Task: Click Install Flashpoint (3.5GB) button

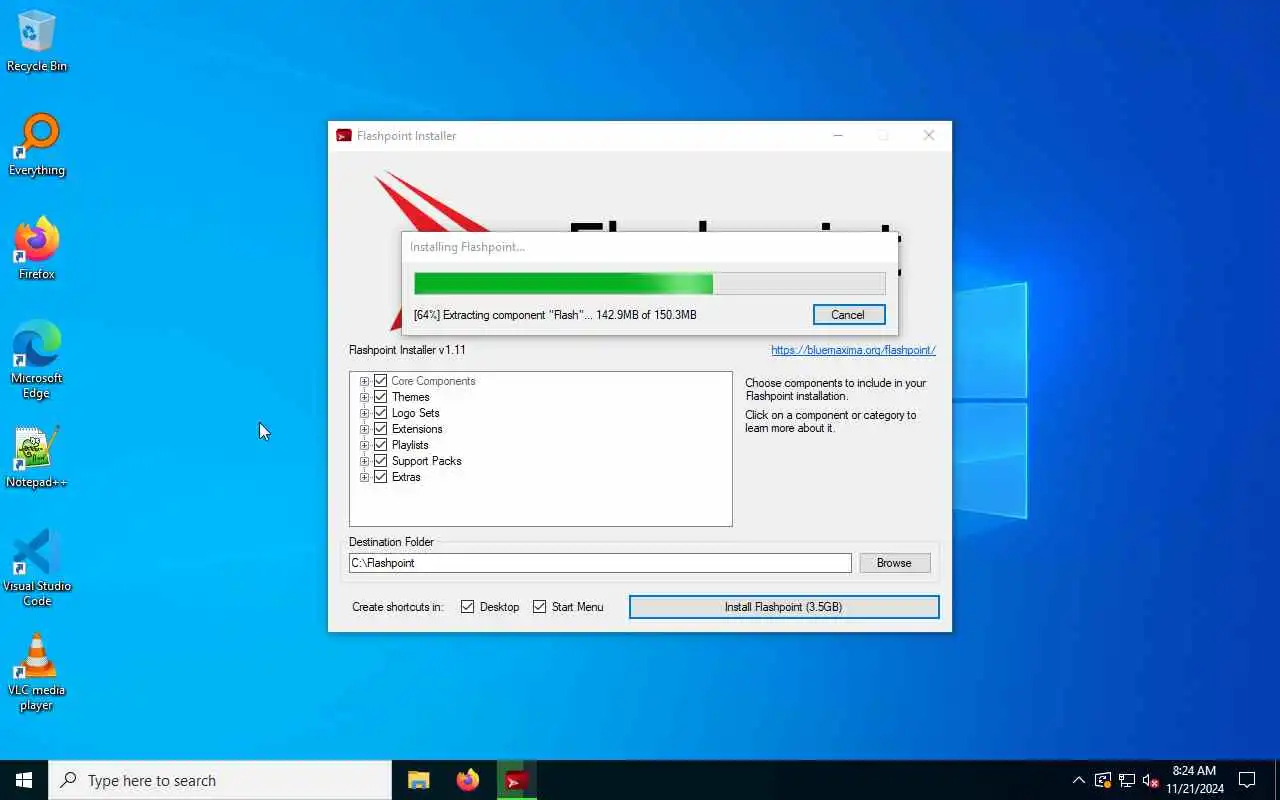Action: pos(784,607)
